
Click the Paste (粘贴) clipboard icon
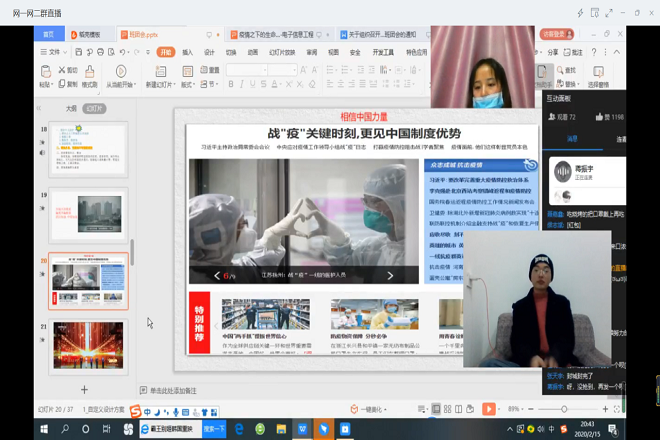(46, 72)
